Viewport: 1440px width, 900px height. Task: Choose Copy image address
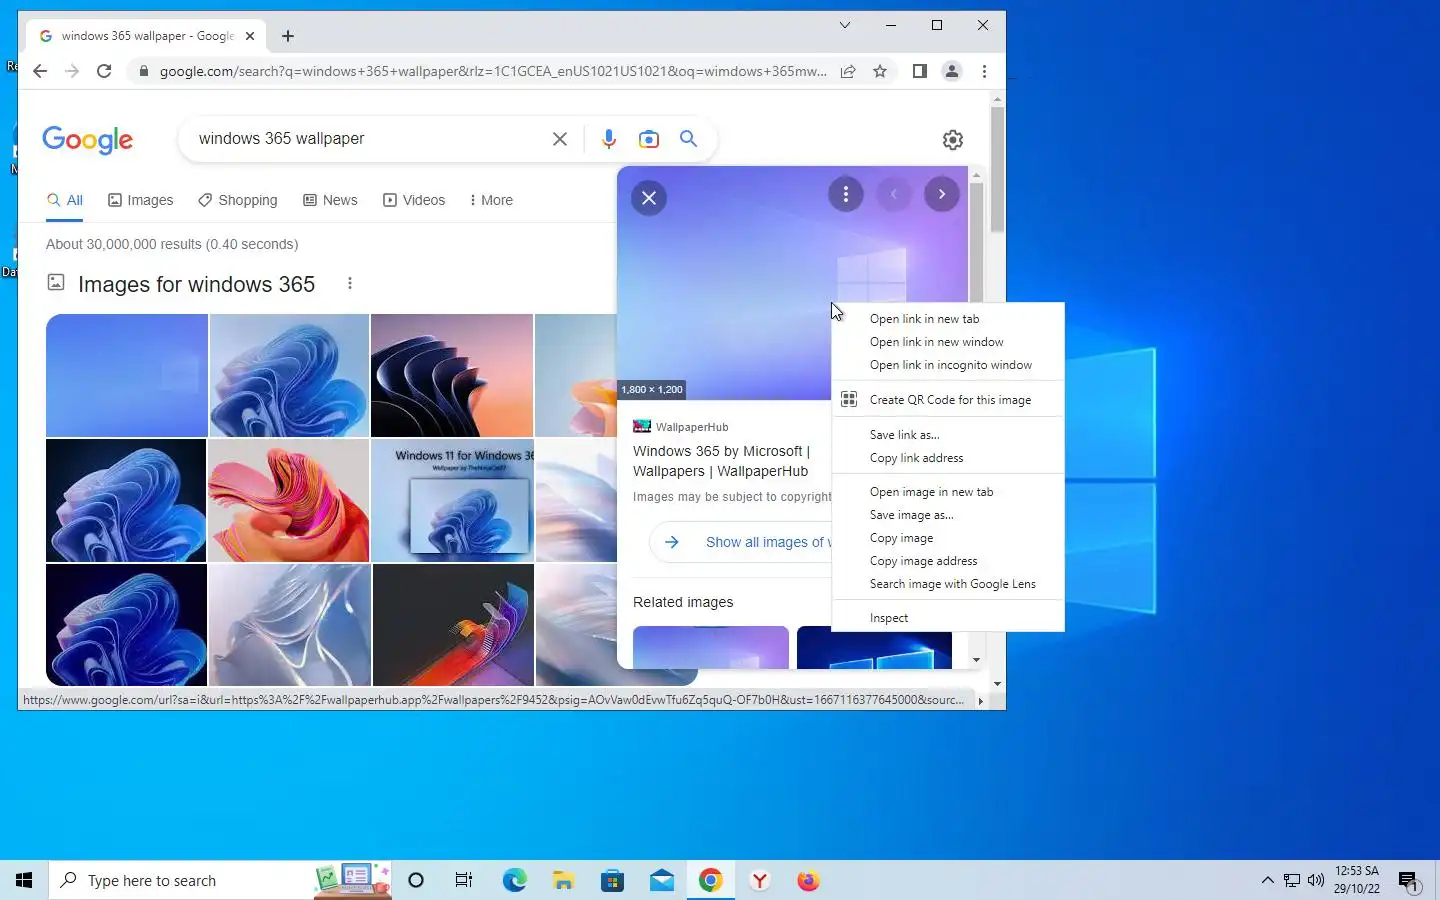click(948, 561)
